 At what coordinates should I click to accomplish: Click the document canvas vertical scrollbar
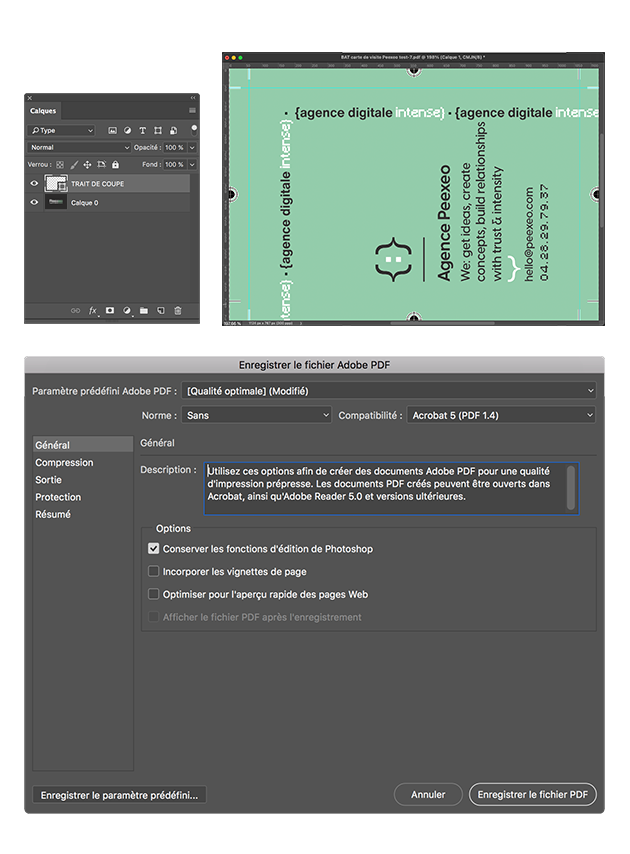(602, 180)
